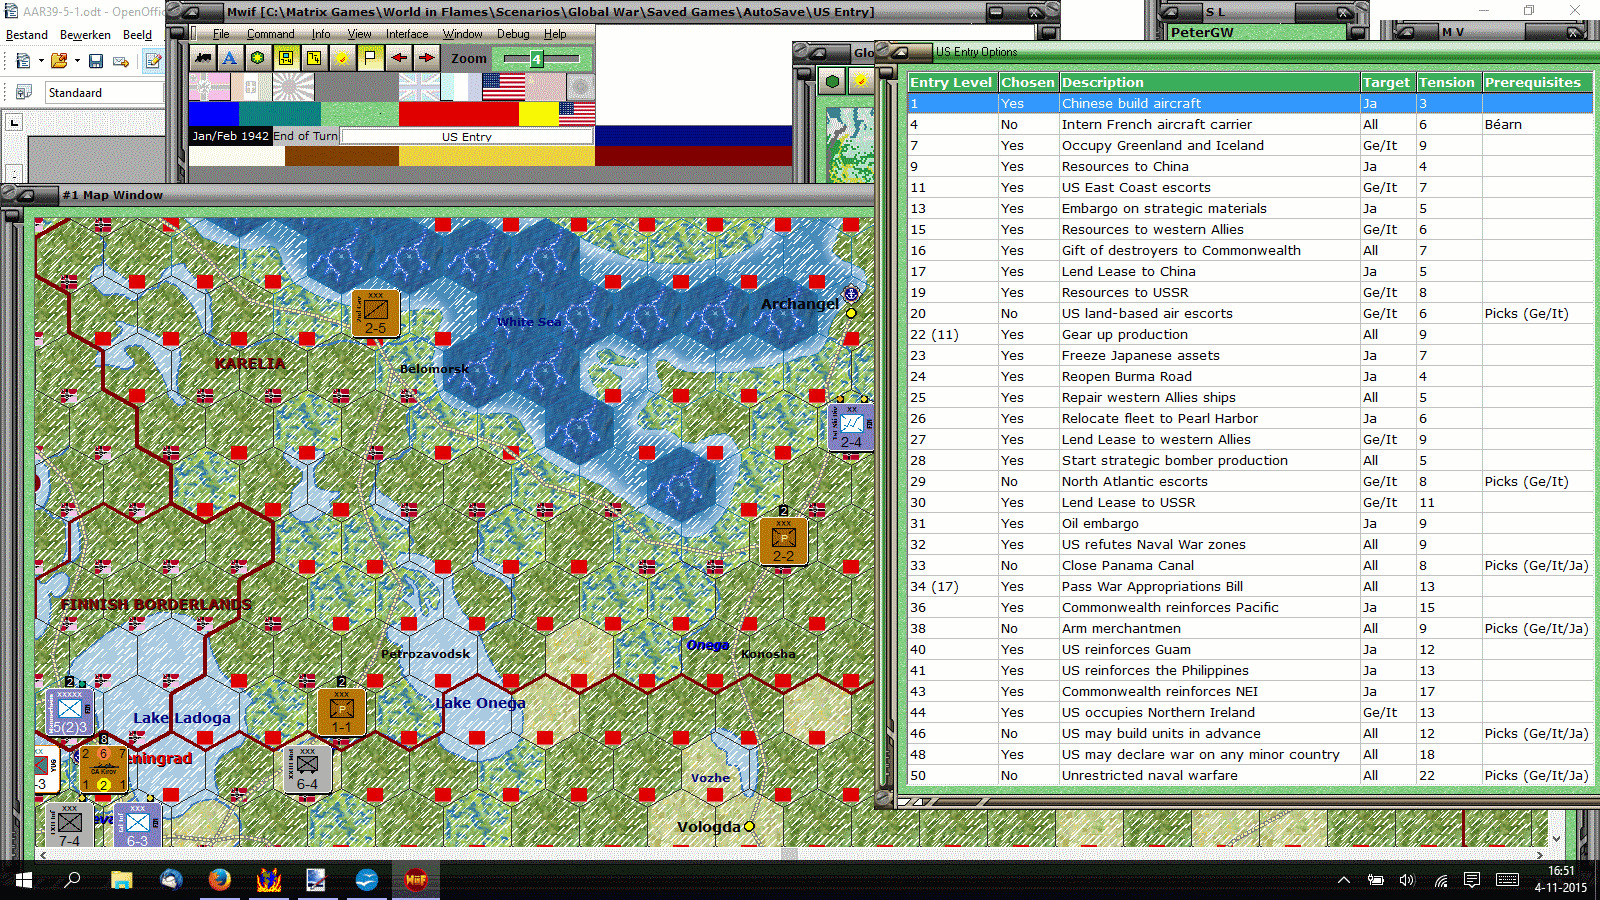Viewport: 1600px width, 900px height.
Task: Click the locomotive rail icon in Mwif toolbar
Action: pyautogui.click(x=203, y=58)
